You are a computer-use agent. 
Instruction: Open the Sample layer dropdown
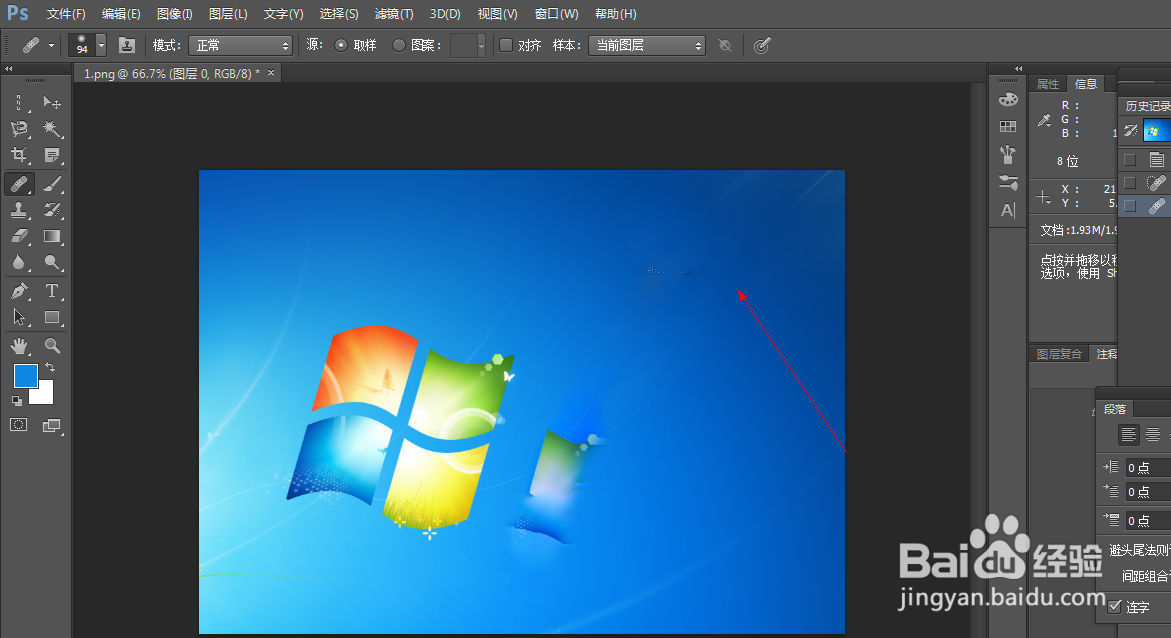coord(647,46)
